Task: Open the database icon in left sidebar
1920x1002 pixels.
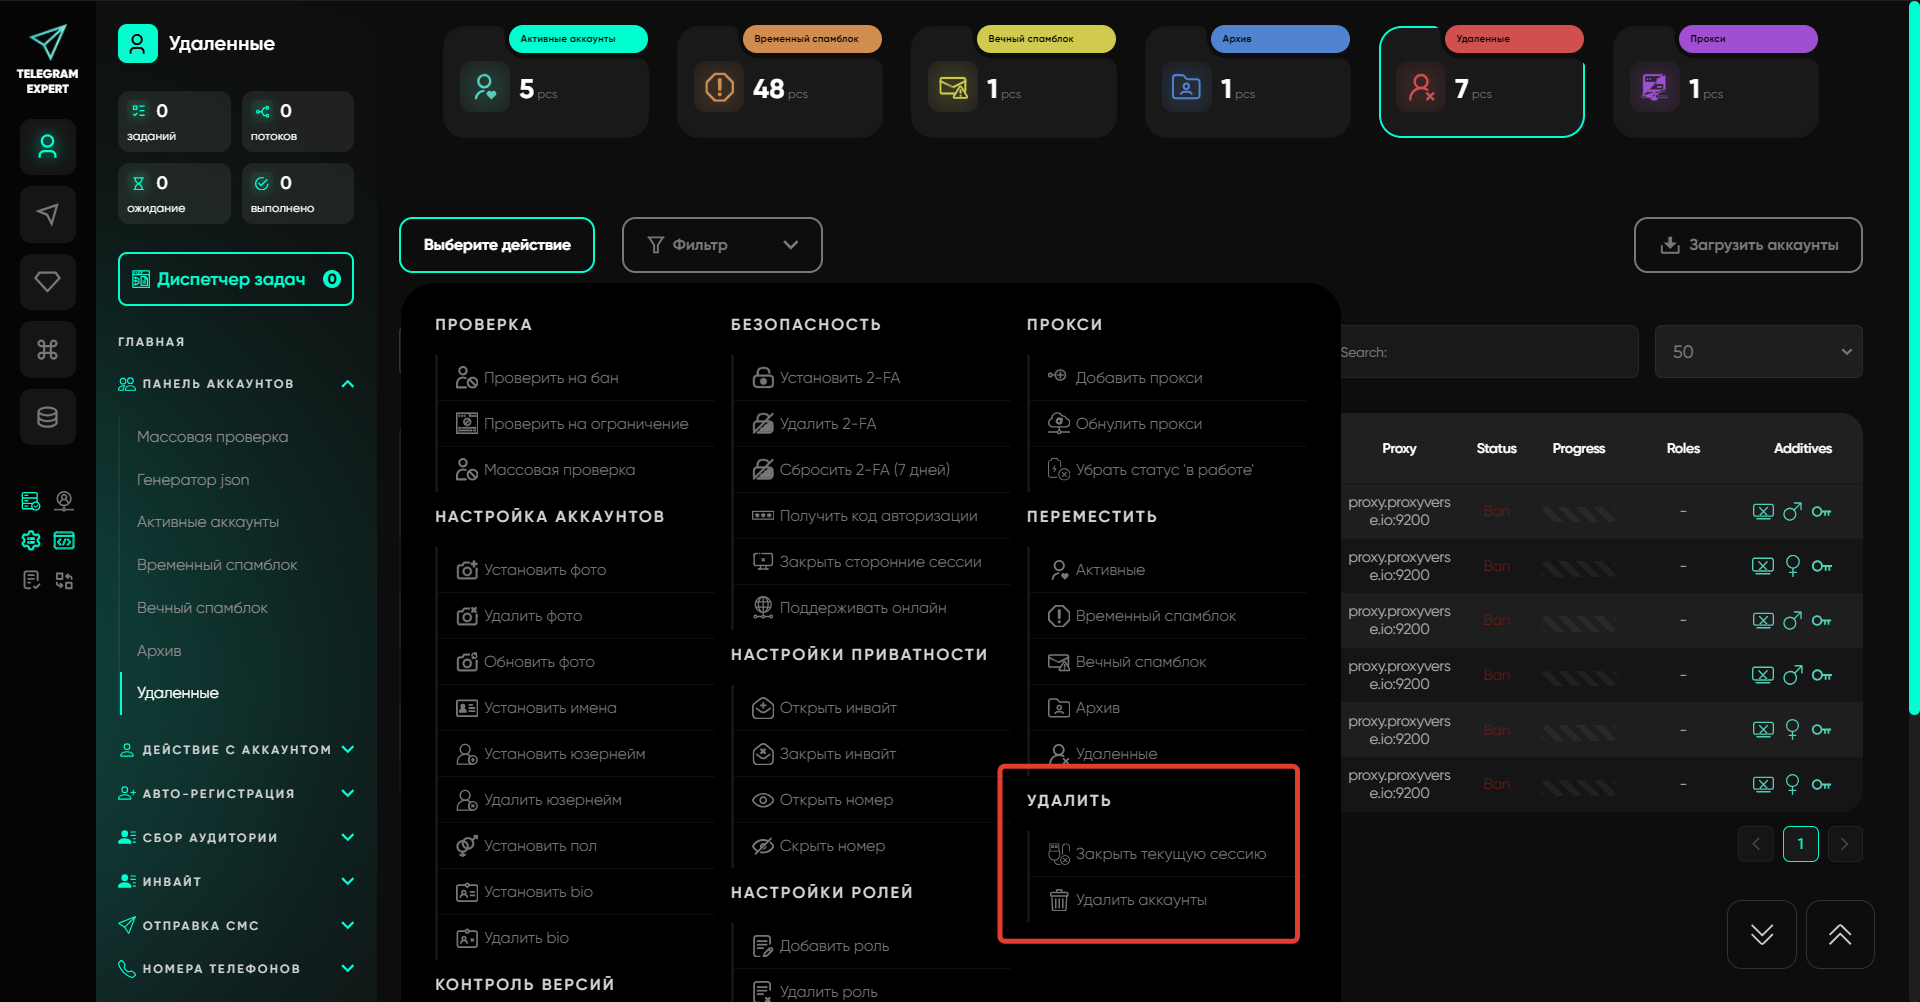Action: (47, 417)
